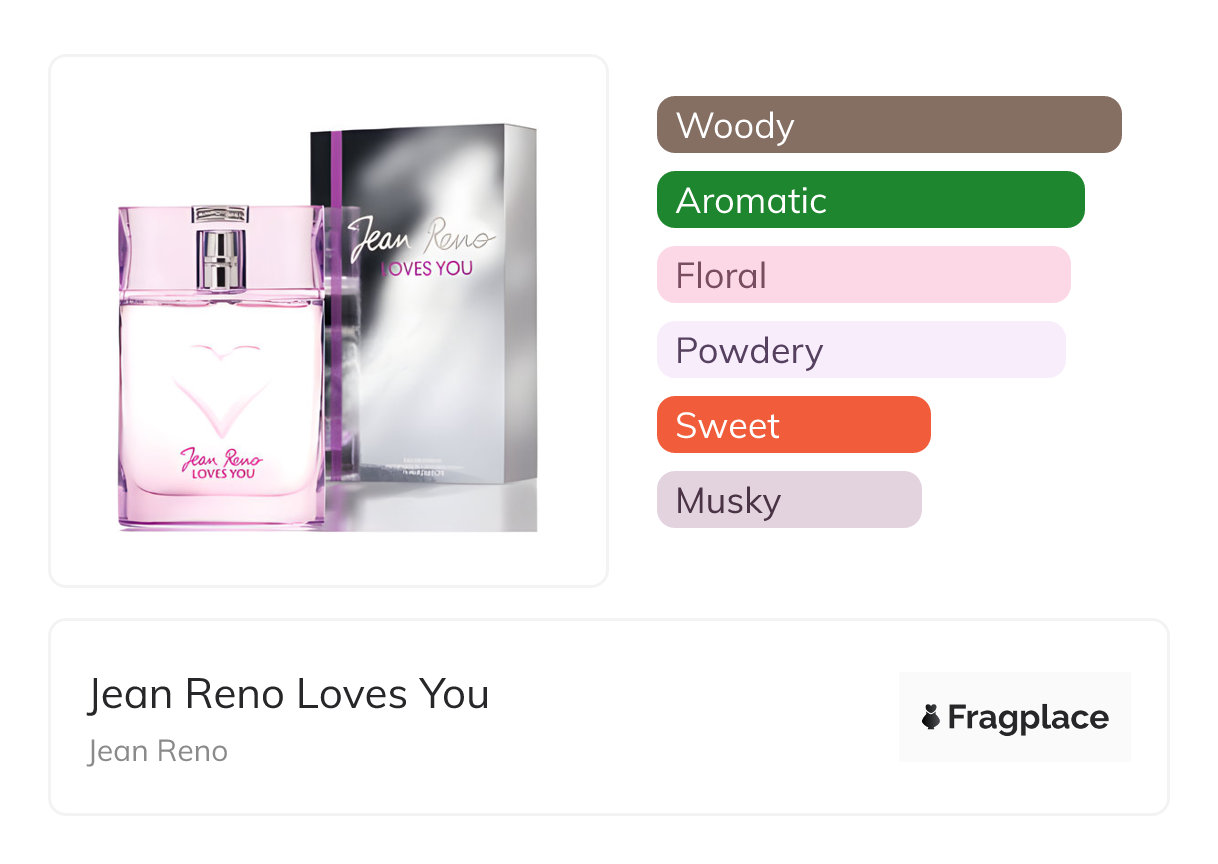Click the Jean Reno signature on the box
1218x864 pixels.
pos(421,237)
